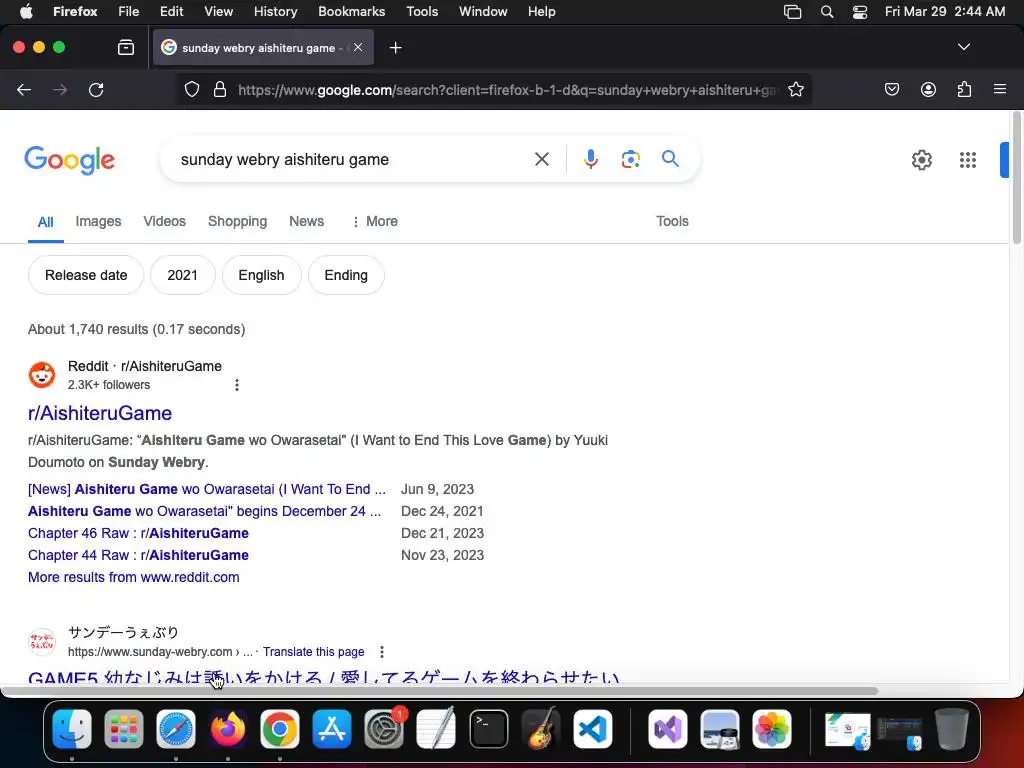This screenshot has height=768, width=1024.
Task: Open the History menu
Action: coord(275,12)
